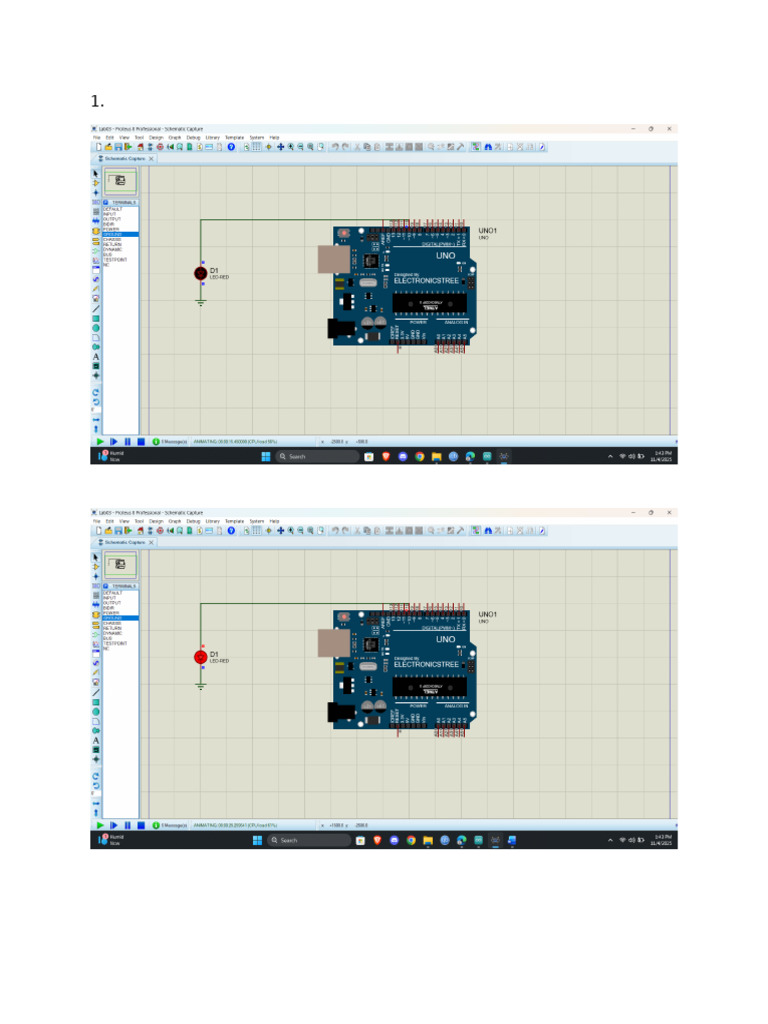Click pan/center view icon in LED-off toolbar

point(281,147)
